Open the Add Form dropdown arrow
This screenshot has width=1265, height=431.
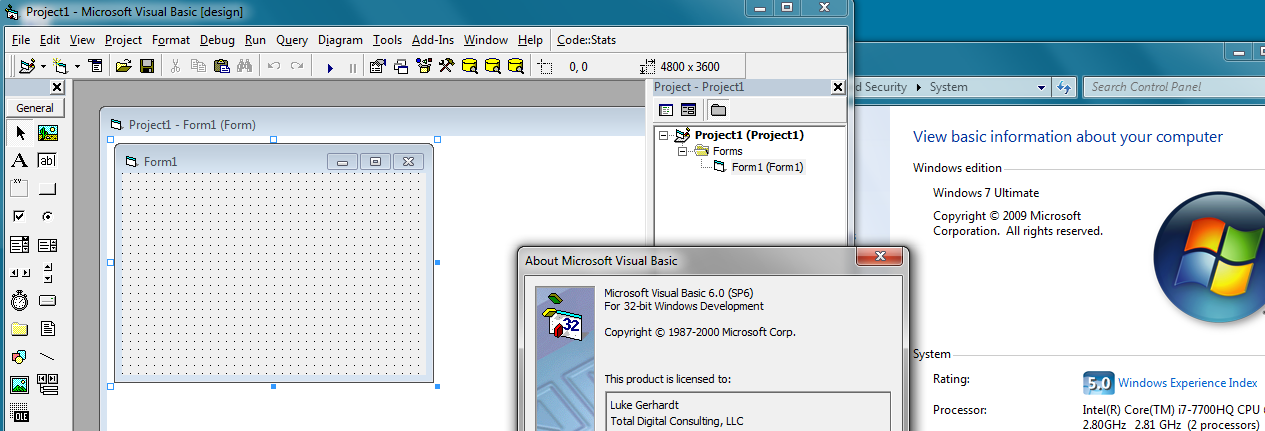[76, 67]
